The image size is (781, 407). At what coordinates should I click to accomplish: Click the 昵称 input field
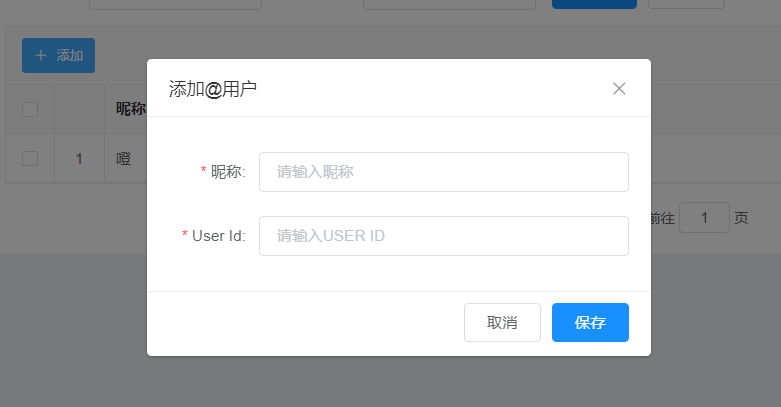[444, 172]
